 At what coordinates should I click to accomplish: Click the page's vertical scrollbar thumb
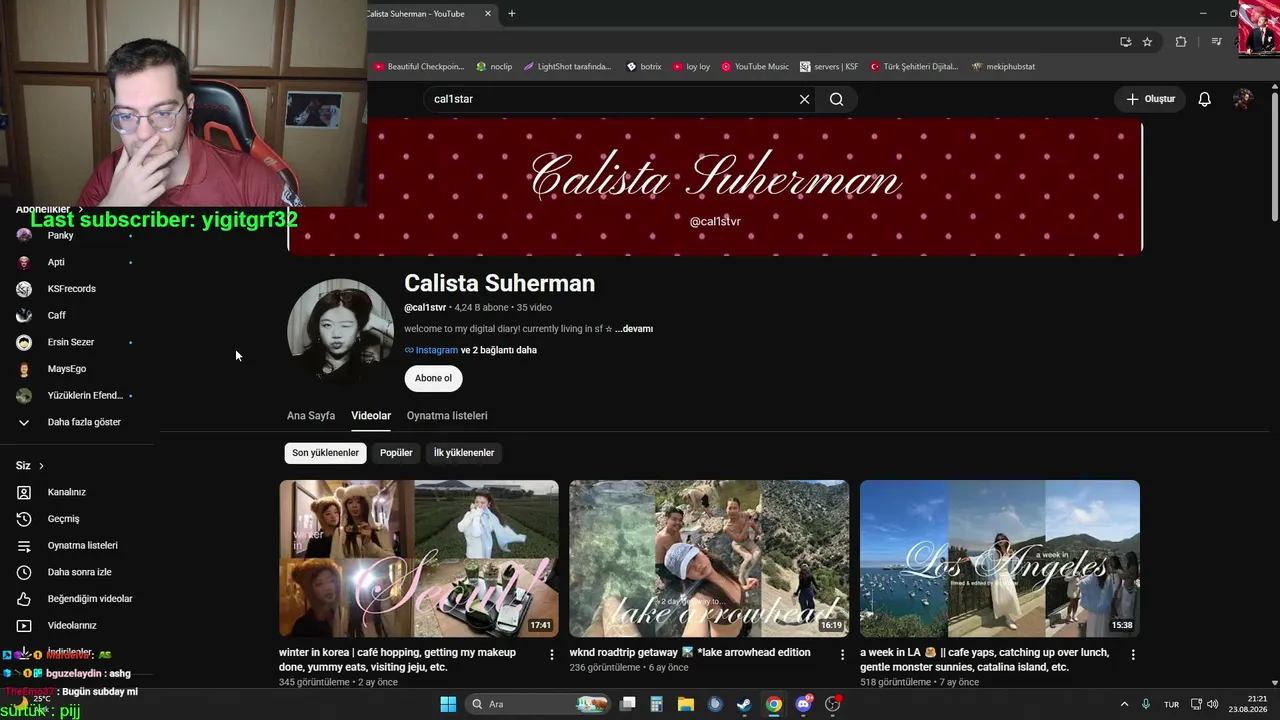(x=1274, y=155)
